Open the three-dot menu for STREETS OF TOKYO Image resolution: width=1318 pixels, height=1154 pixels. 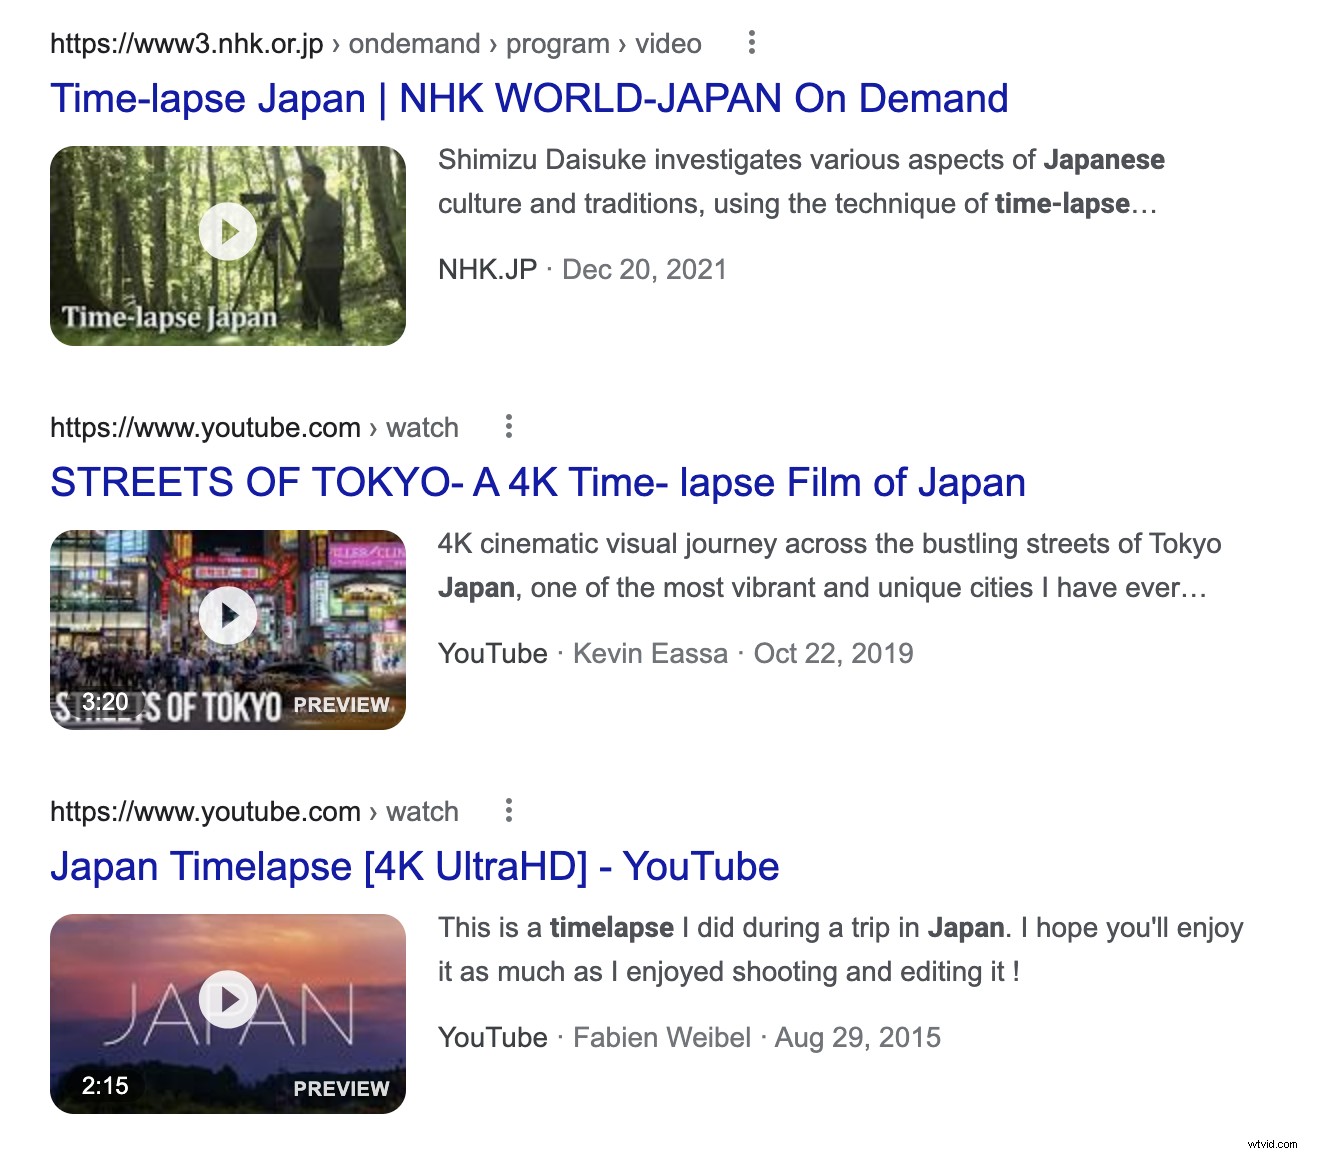pos(509,427)
